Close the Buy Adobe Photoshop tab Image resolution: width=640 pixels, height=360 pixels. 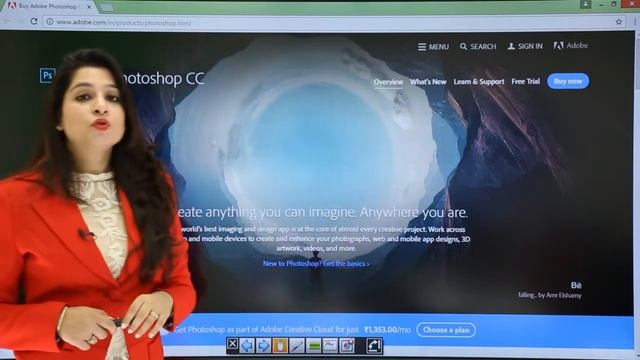coord(89,7)
